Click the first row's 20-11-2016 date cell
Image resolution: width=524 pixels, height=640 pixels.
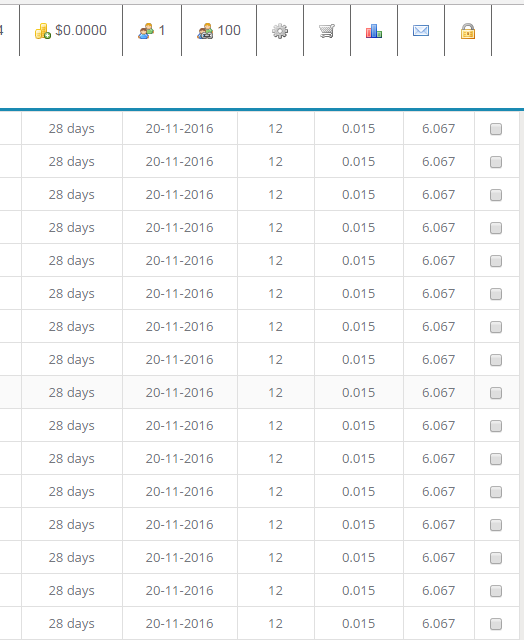coord(180,129)
